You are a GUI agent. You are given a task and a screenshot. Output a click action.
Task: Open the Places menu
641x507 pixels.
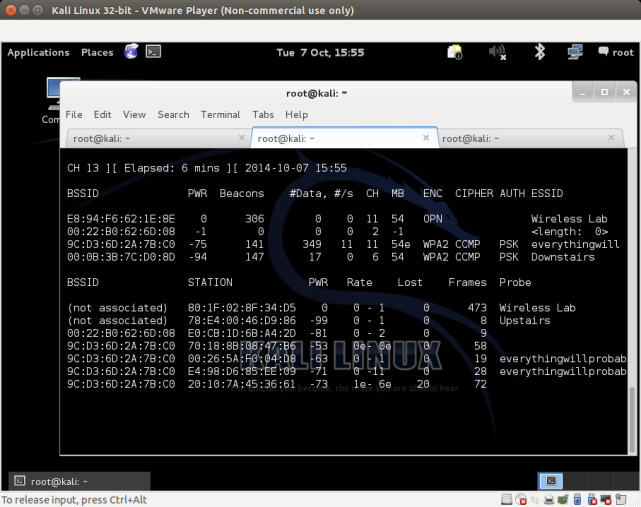(97, 52)
